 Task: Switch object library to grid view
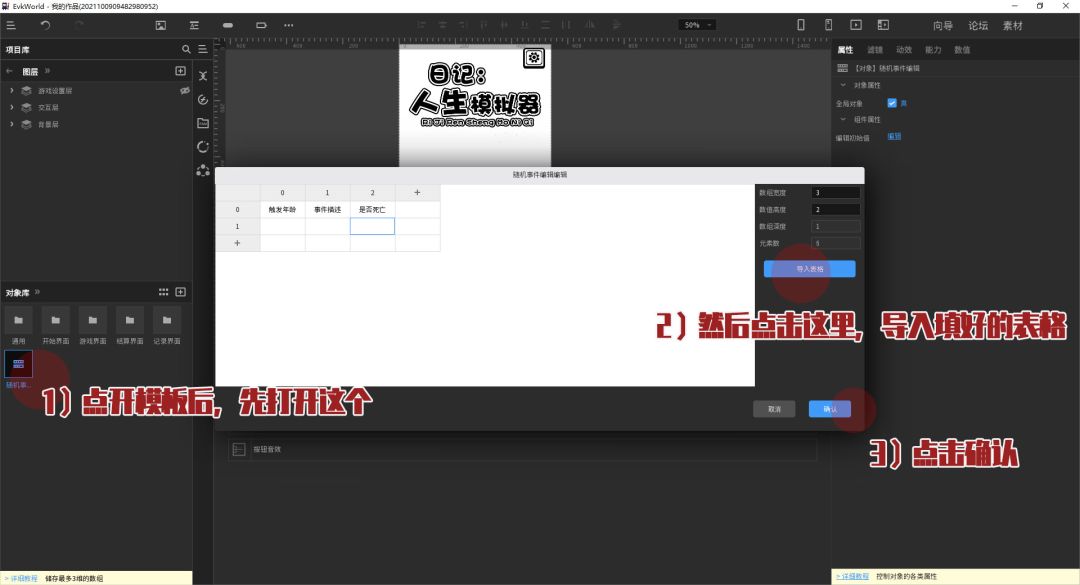tap(163, 292)
